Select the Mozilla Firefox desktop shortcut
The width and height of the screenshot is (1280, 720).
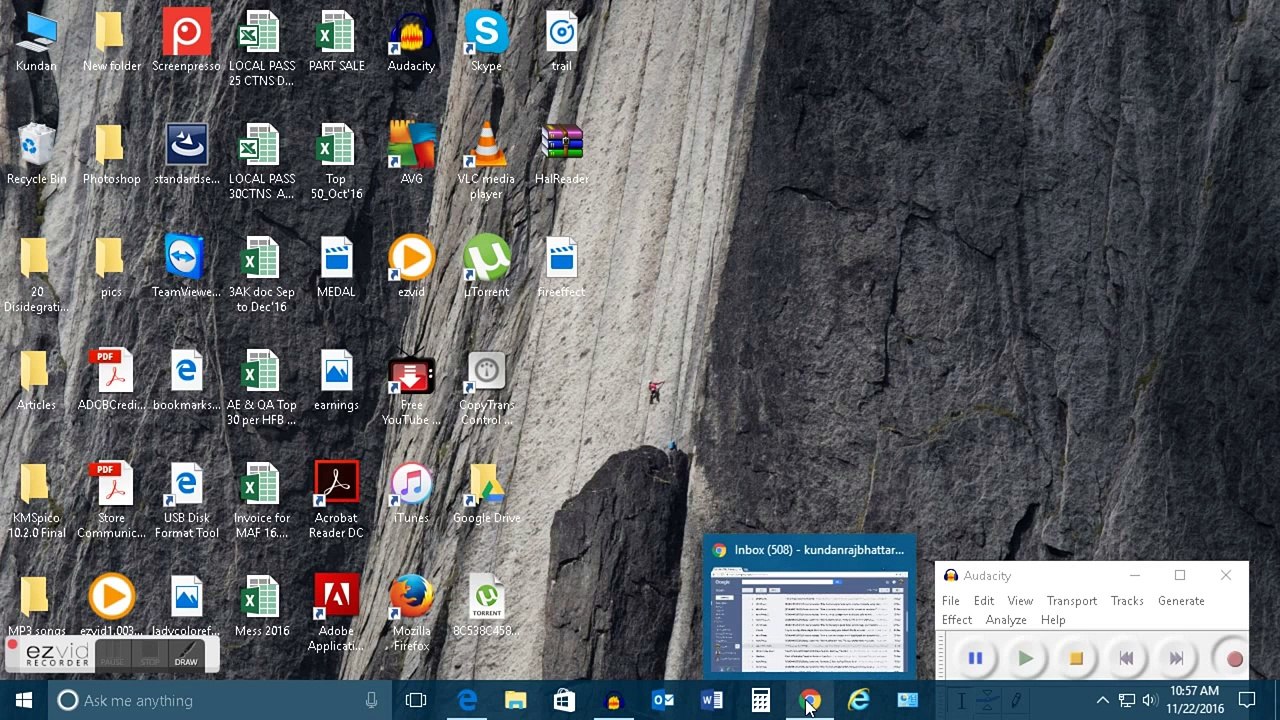tap(411, 614)
